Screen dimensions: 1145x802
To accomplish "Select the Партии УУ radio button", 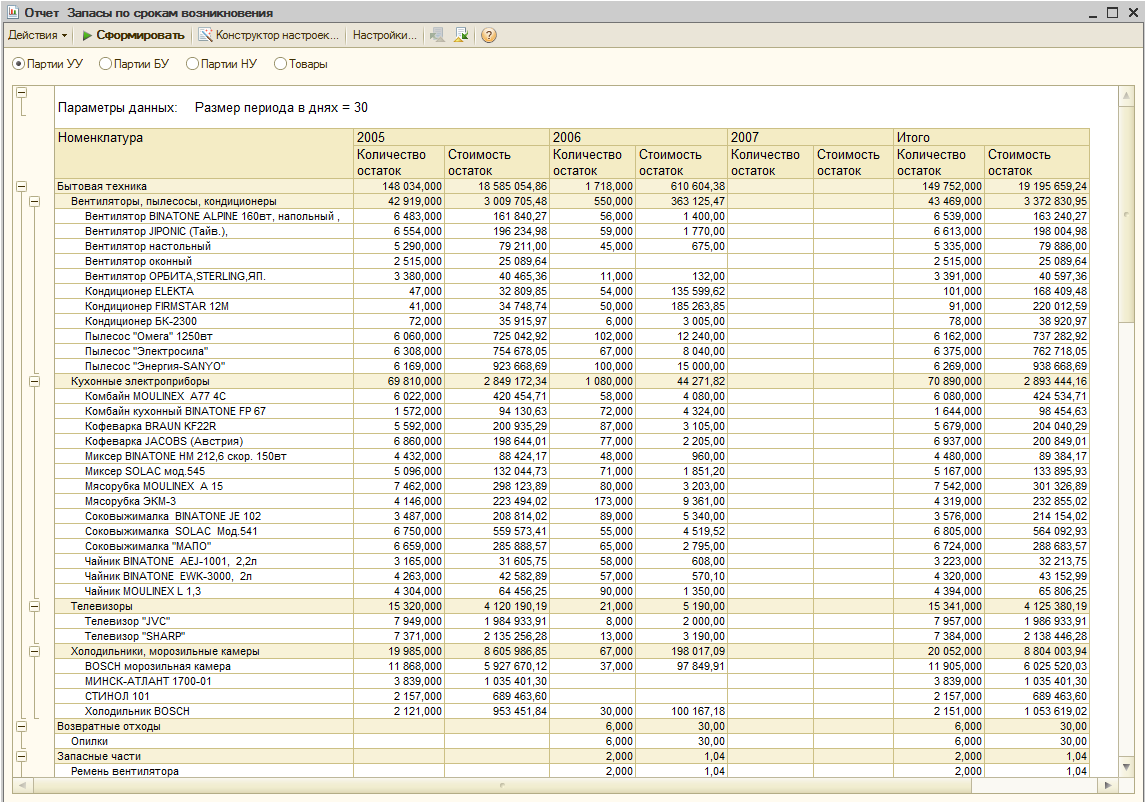I will (x=18, y=64).
